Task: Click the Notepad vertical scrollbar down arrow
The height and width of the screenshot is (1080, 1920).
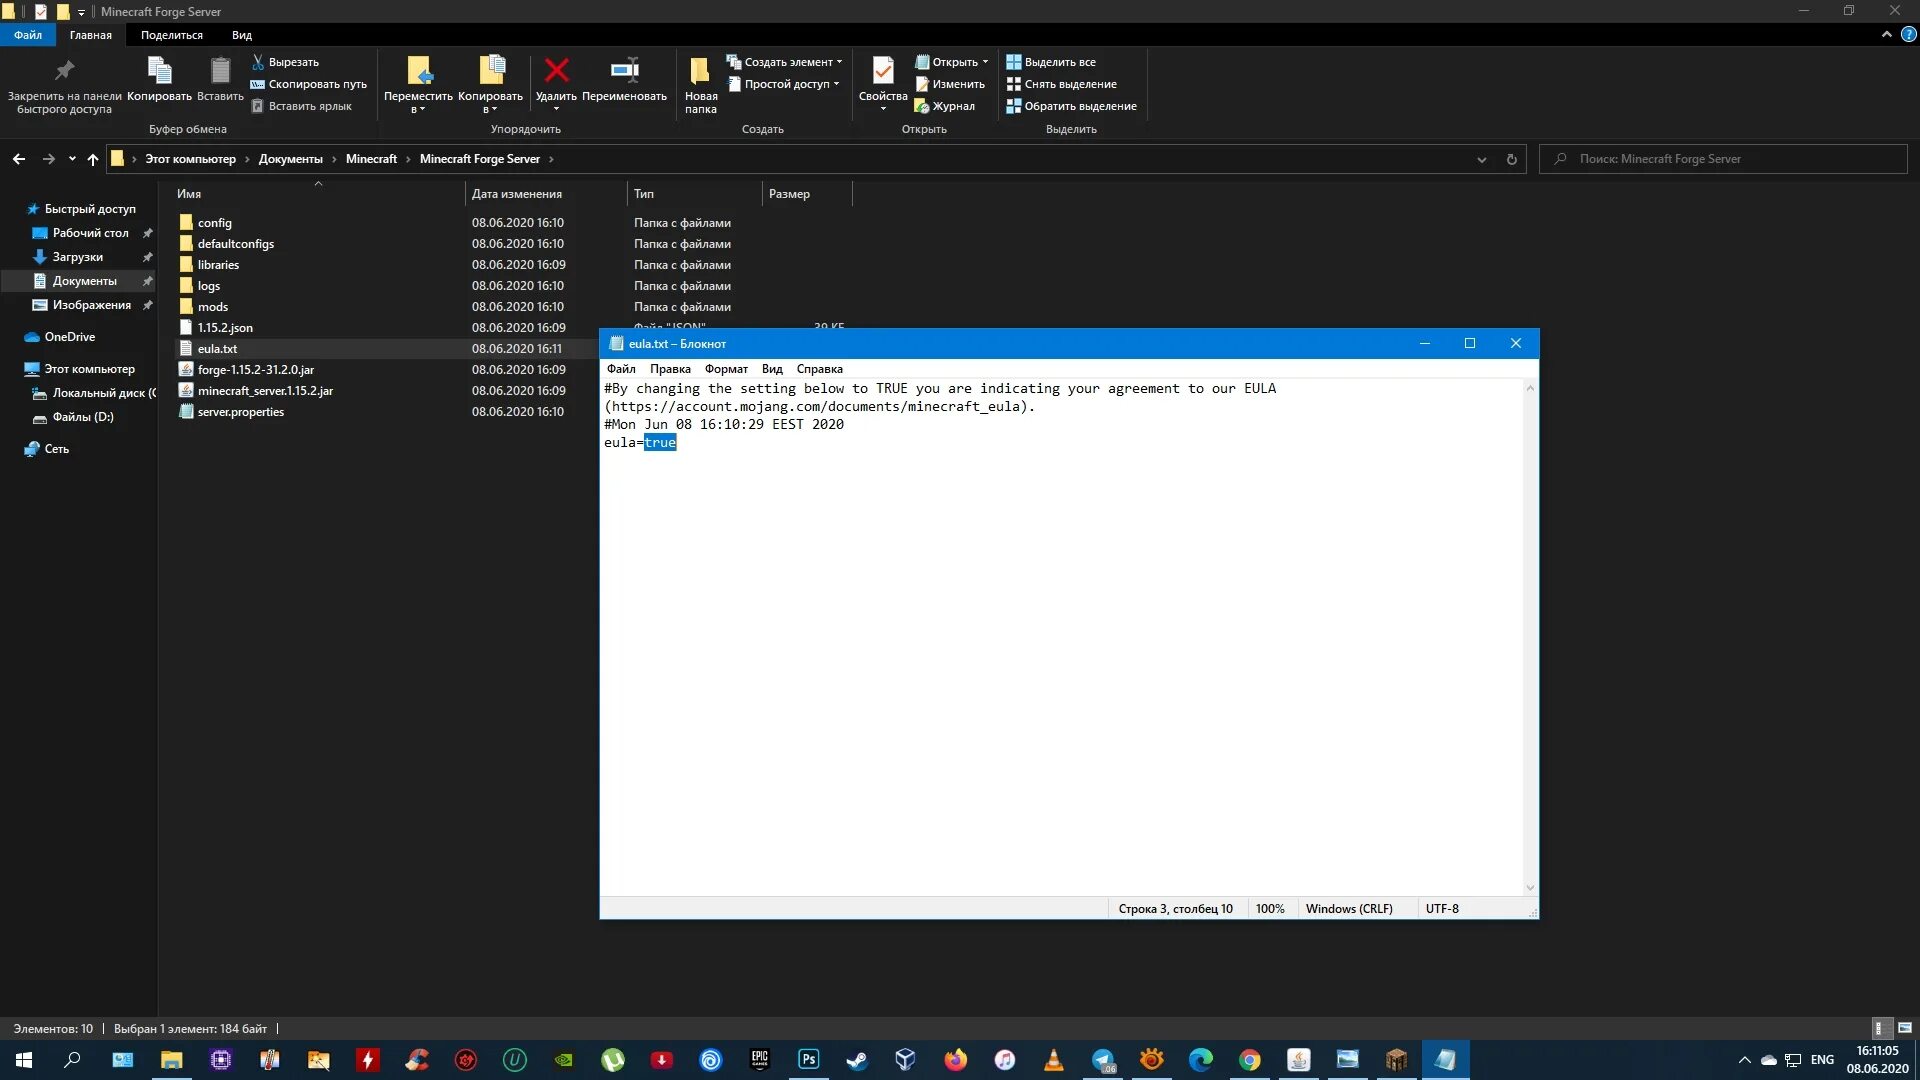Action: point(1529,887)
